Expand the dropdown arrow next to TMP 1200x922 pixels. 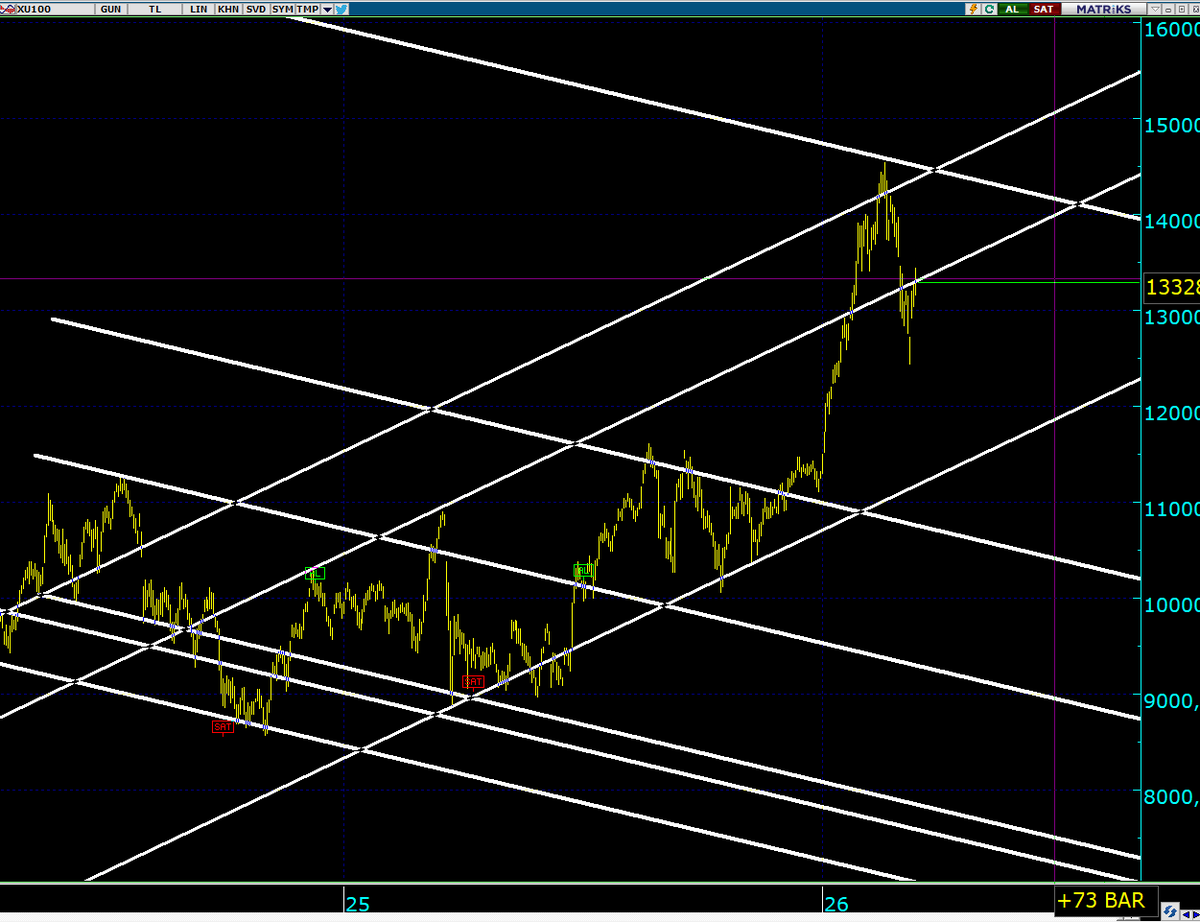(327, 10)
